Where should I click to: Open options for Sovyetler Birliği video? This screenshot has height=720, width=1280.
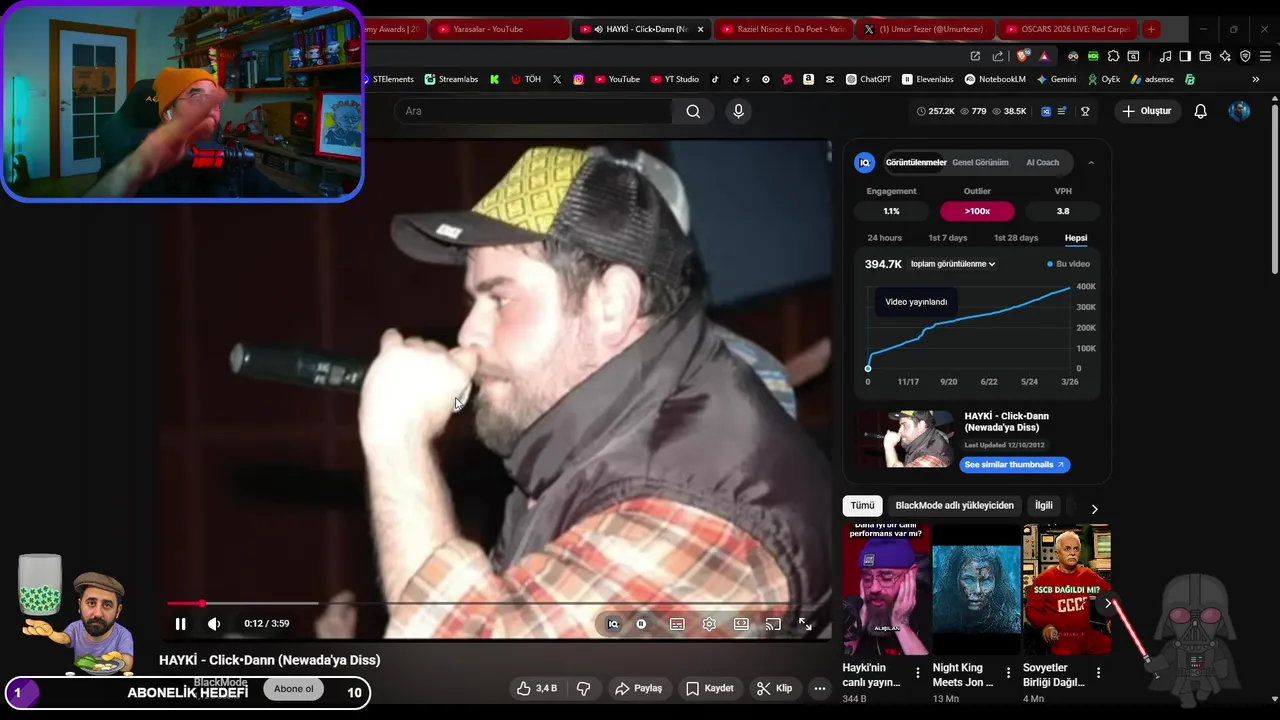(x=1098, y=673)
